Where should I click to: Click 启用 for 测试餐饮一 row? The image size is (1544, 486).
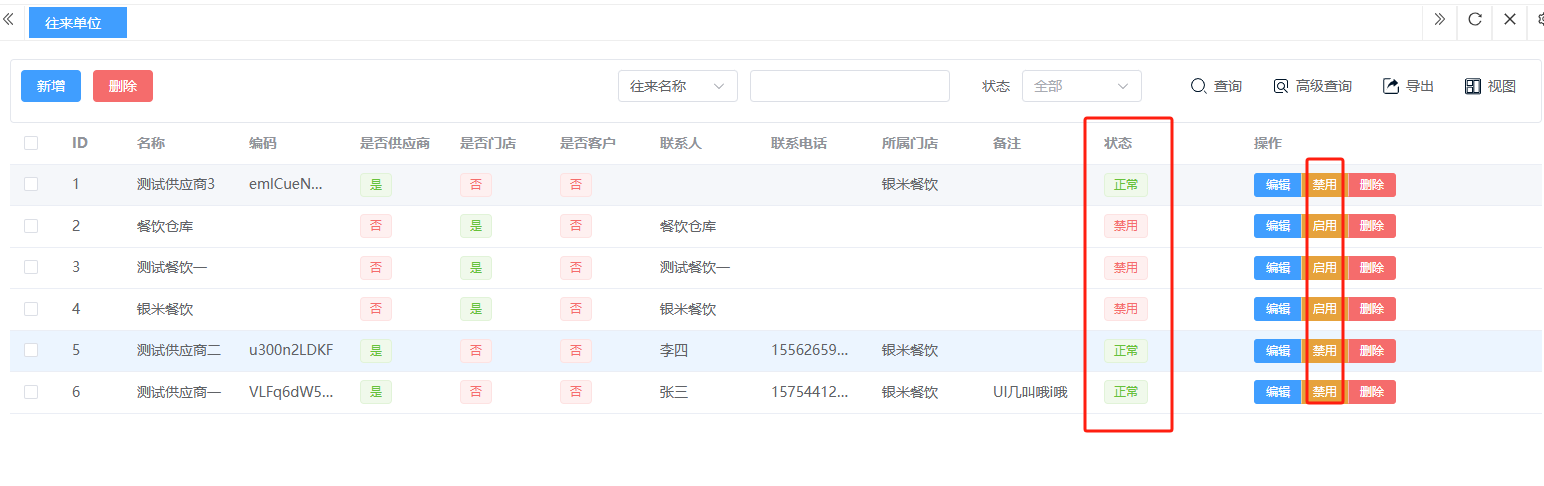1324,268
